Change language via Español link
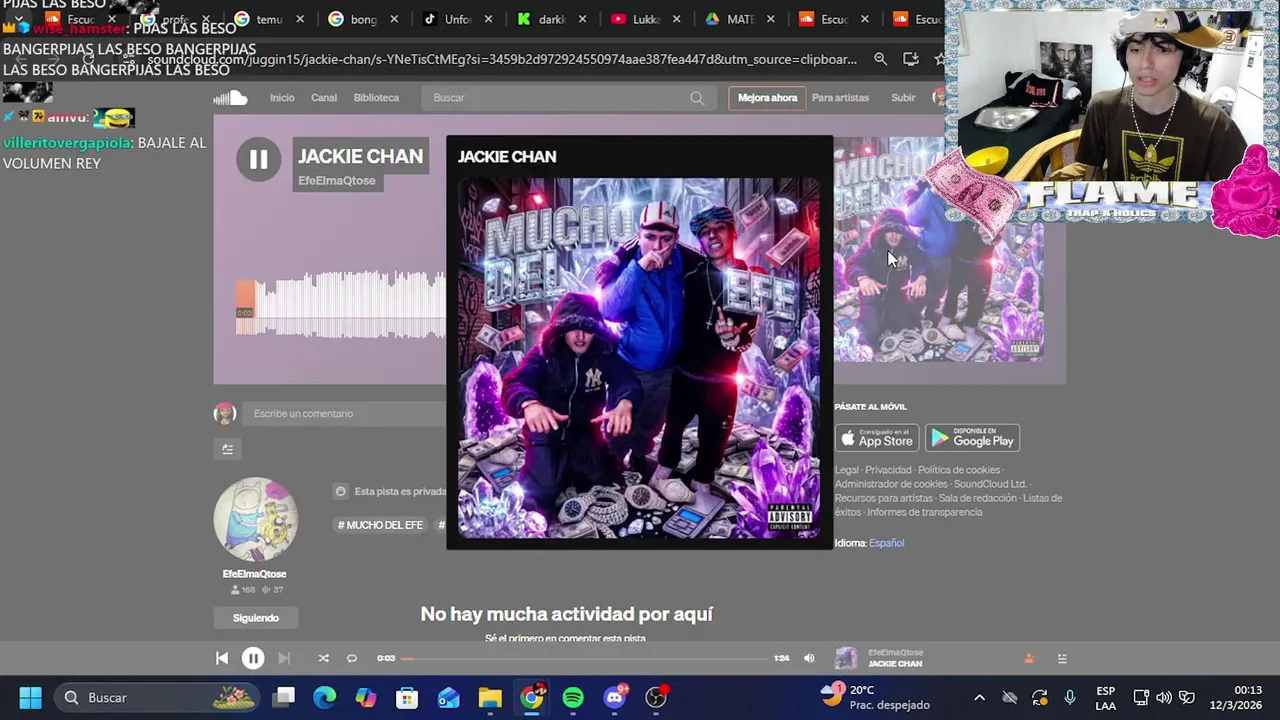Viewport: 1280px width, 720px height. [x=886, y=543]
